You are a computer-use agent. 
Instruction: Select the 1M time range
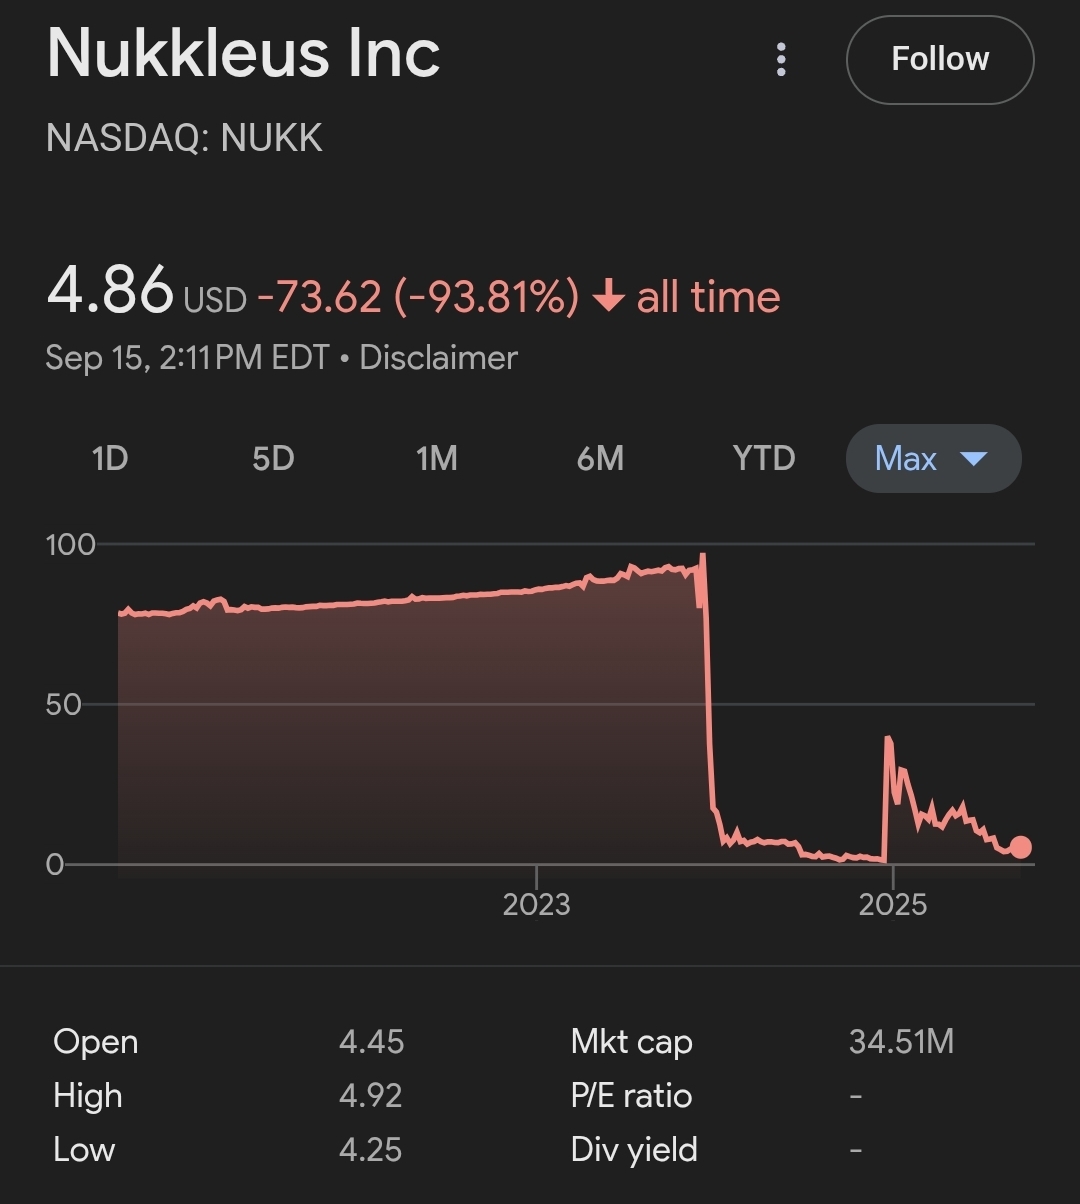[x=436, y=459]
